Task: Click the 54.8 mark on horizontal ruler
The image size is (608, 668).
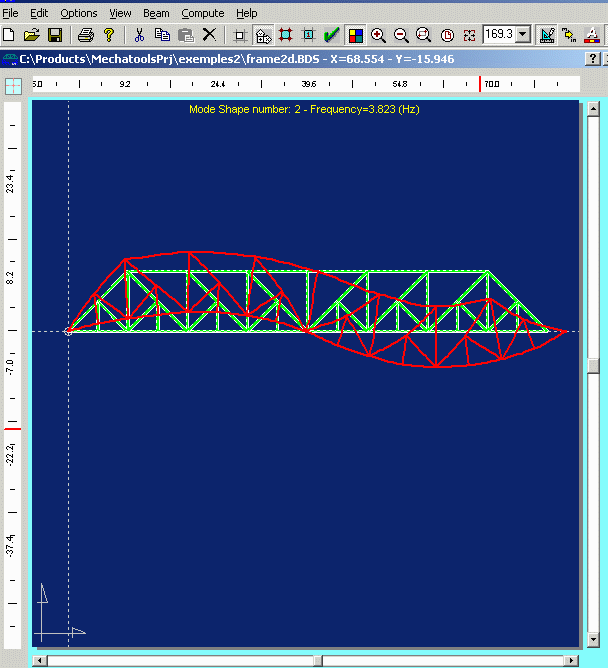Action: tap(400, 84)
